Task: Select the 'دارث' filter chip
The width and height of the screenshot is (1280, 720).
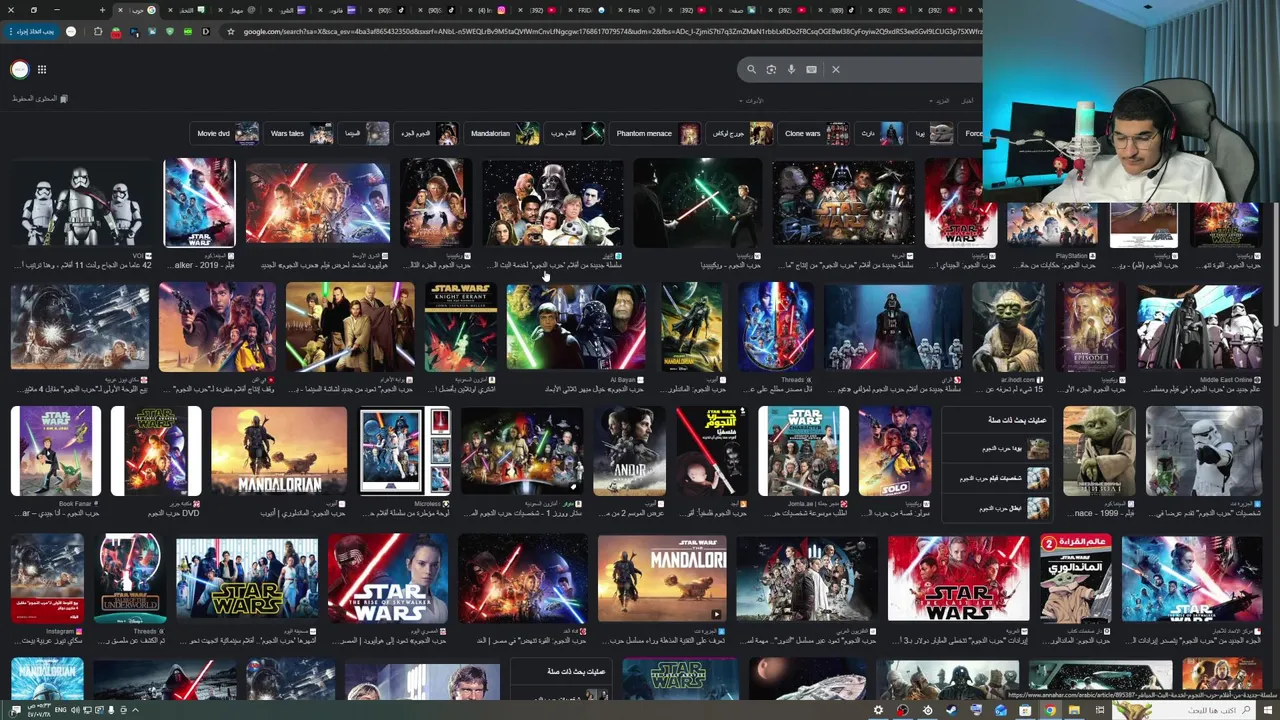Action: [x=880, y=133]
